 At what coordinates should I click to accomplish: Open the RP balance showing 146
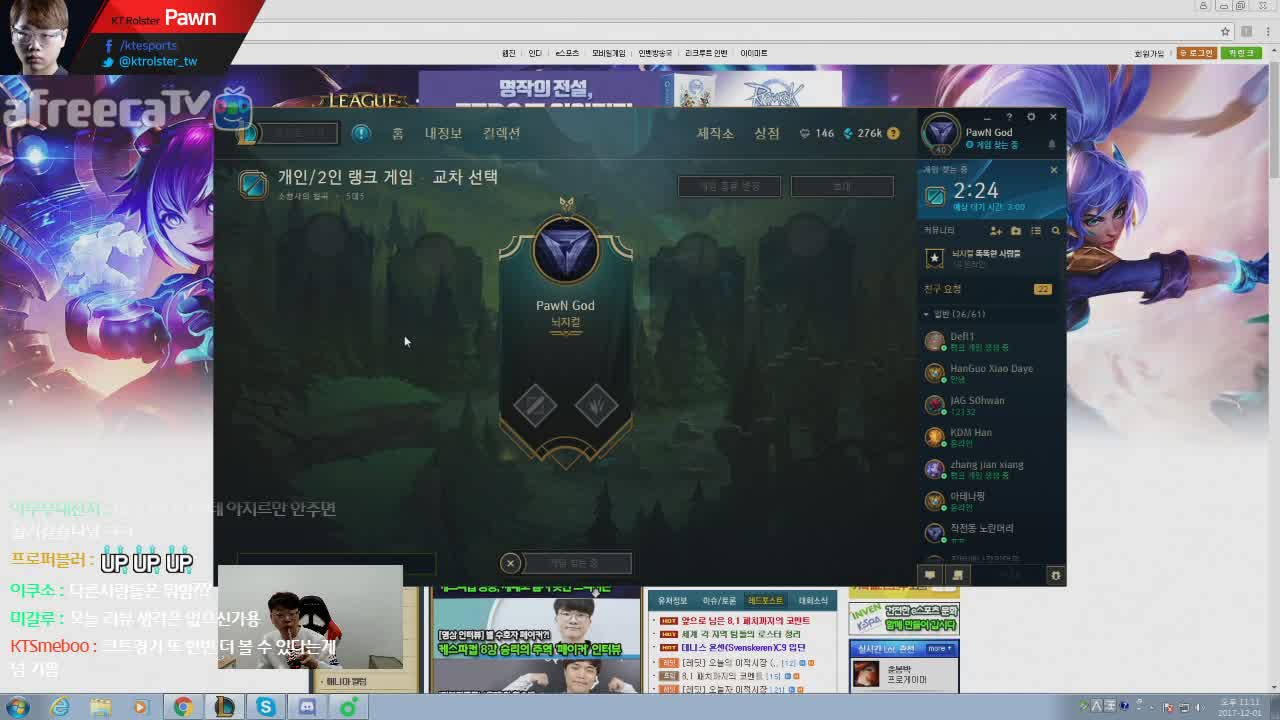pos(816,131)
